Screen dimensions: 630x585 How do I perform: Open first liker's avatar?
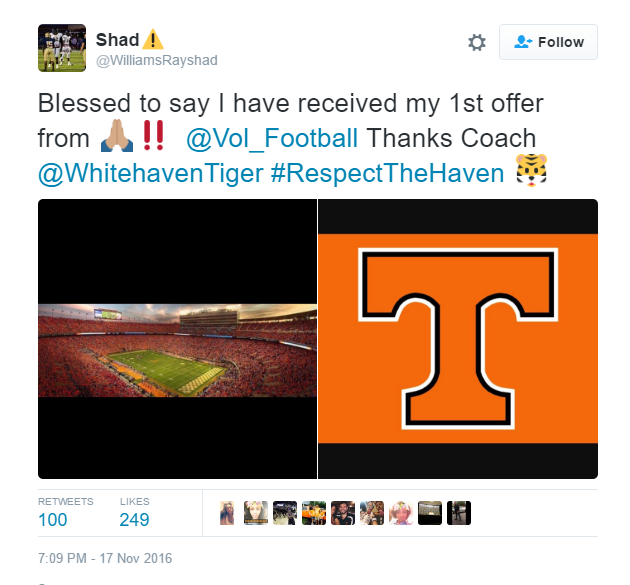click(x=227, y=513)
